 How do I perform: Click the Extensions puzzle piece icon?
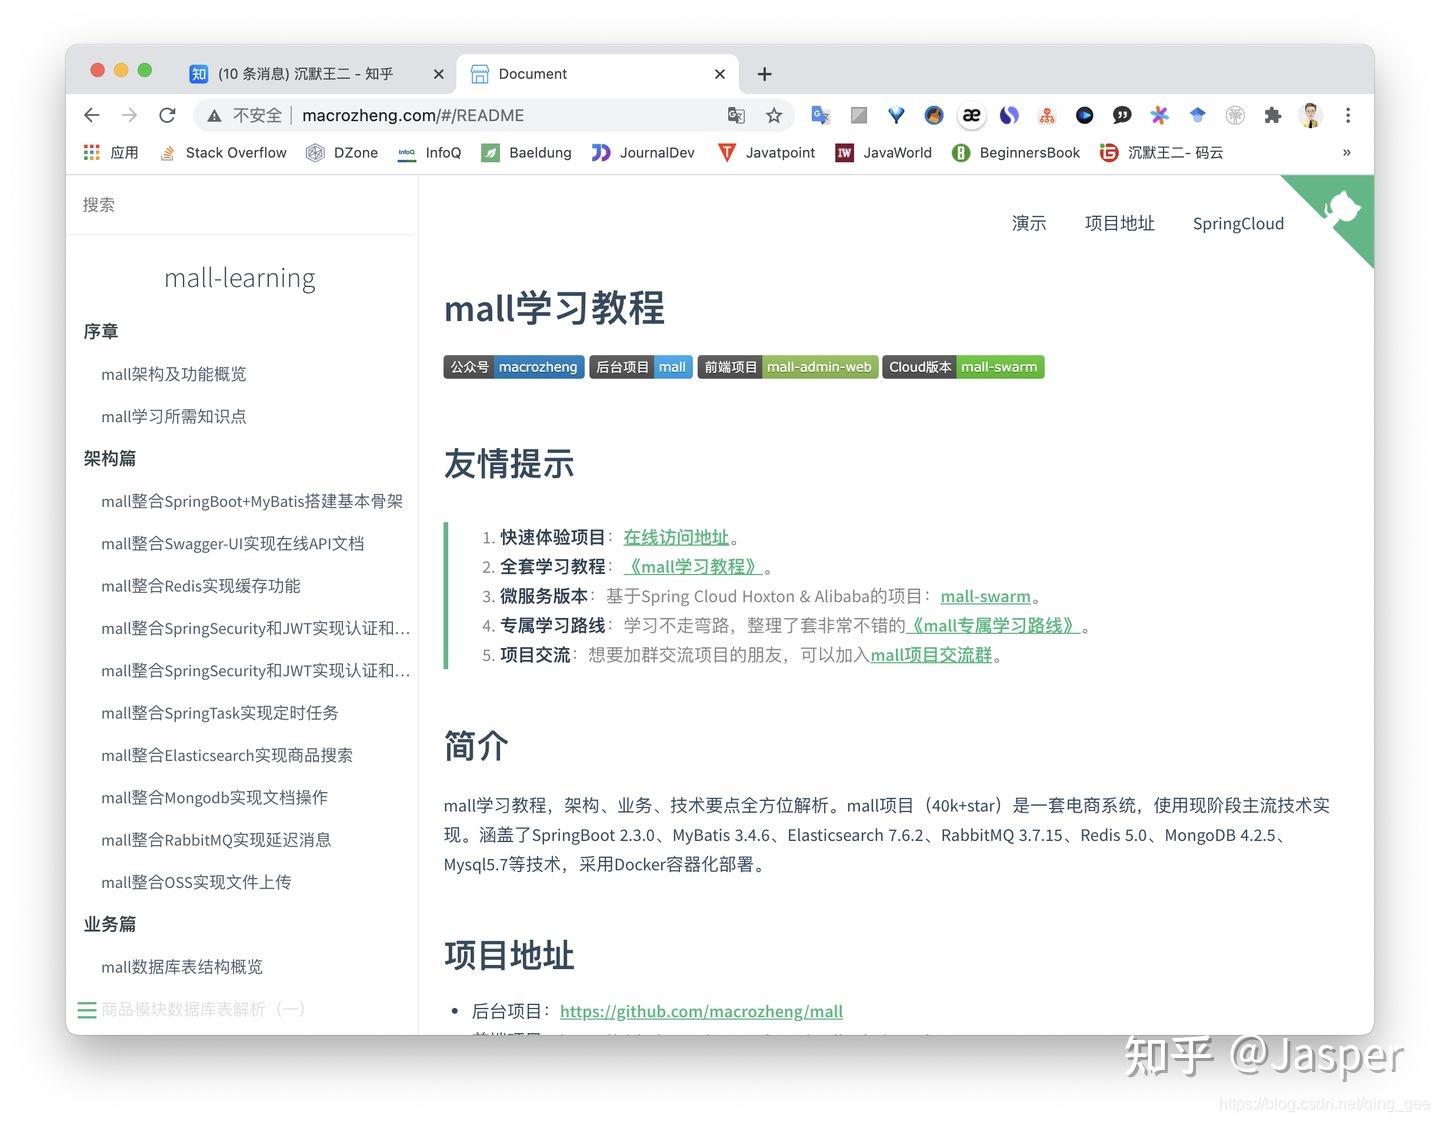[1273, 115]
